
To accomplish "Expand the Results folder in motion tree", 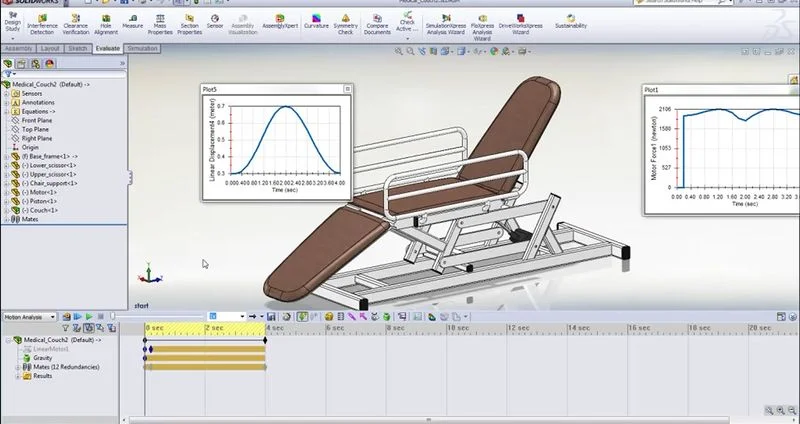I will pyautogui.click(x=17, y=376).
